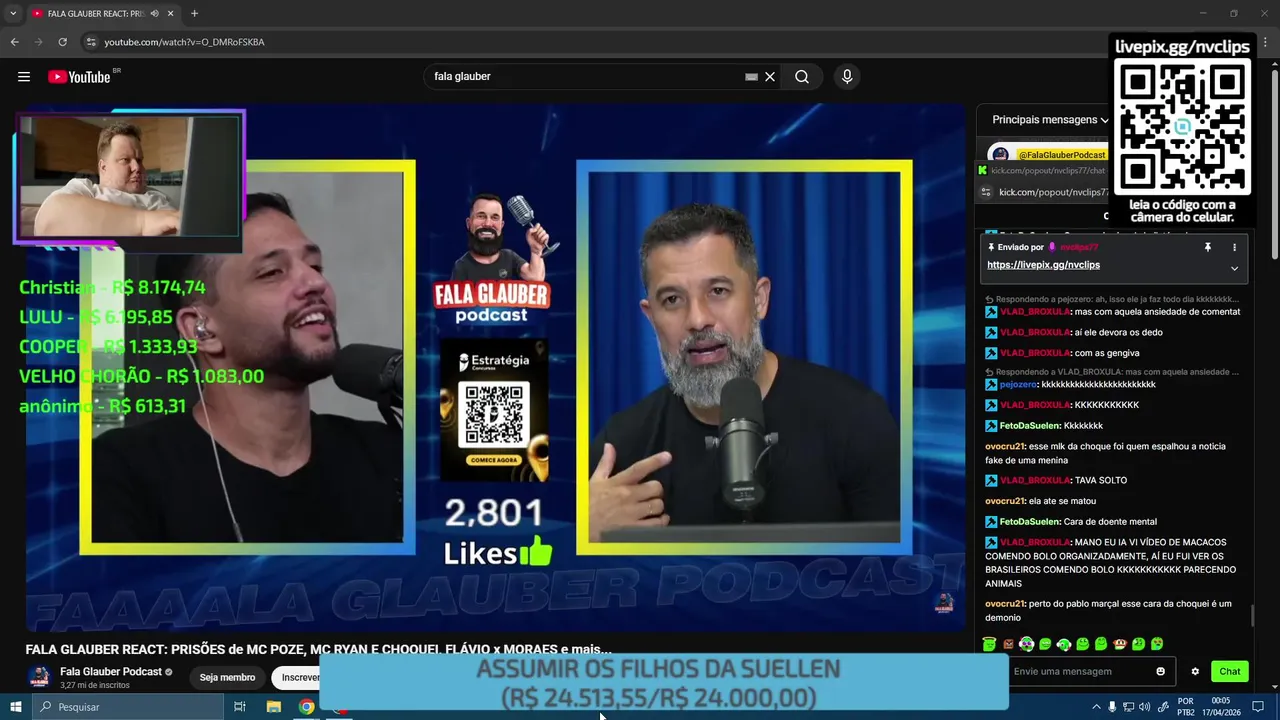The image size is (1280, 720).
Task: Pick the angry brown face emote
Action: pos(1008,644)
